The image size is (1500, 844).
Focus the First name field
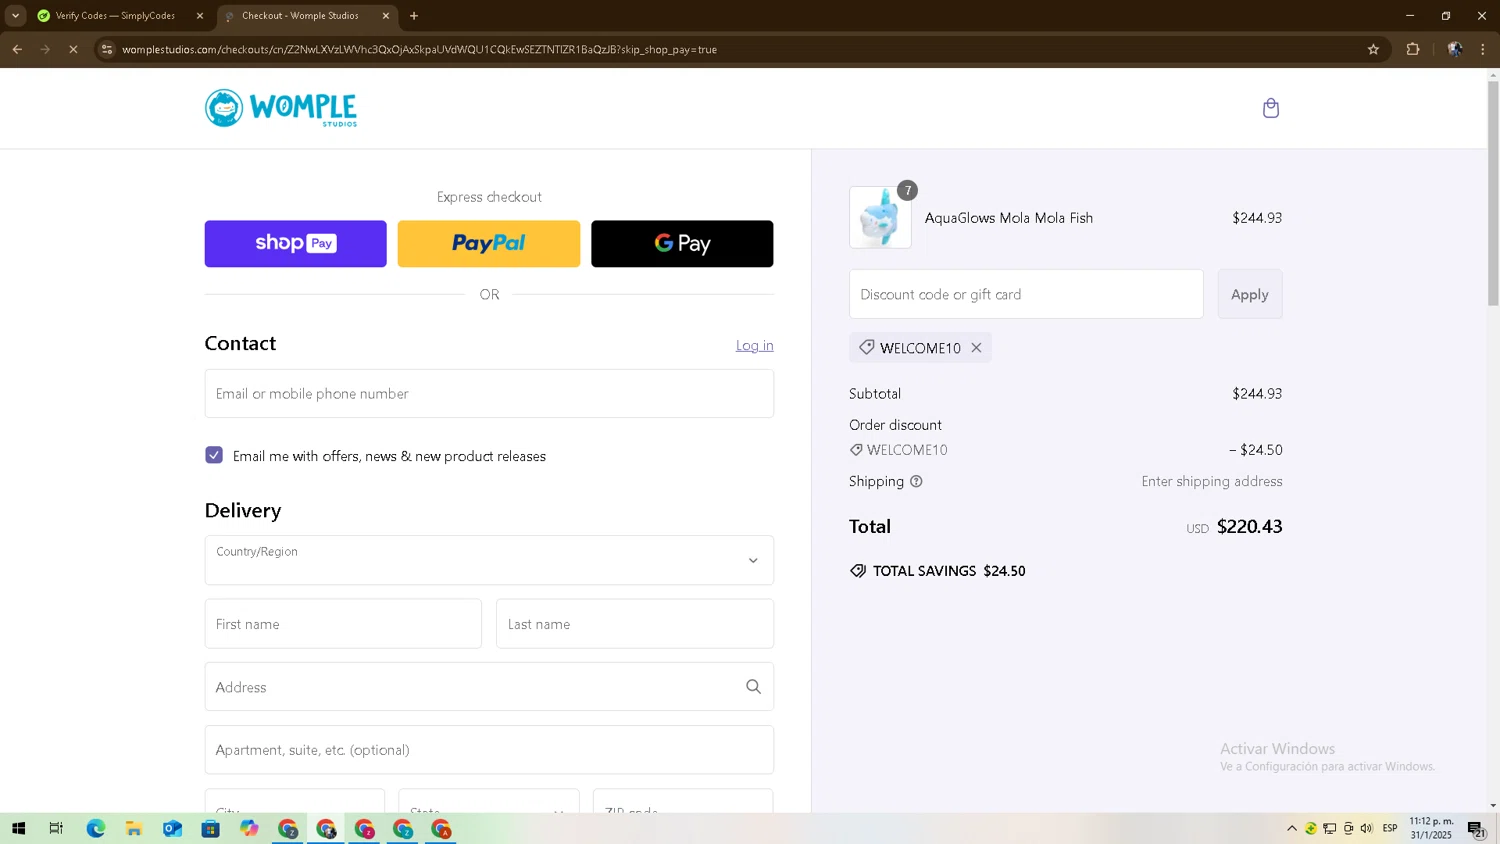coord(343,624)
